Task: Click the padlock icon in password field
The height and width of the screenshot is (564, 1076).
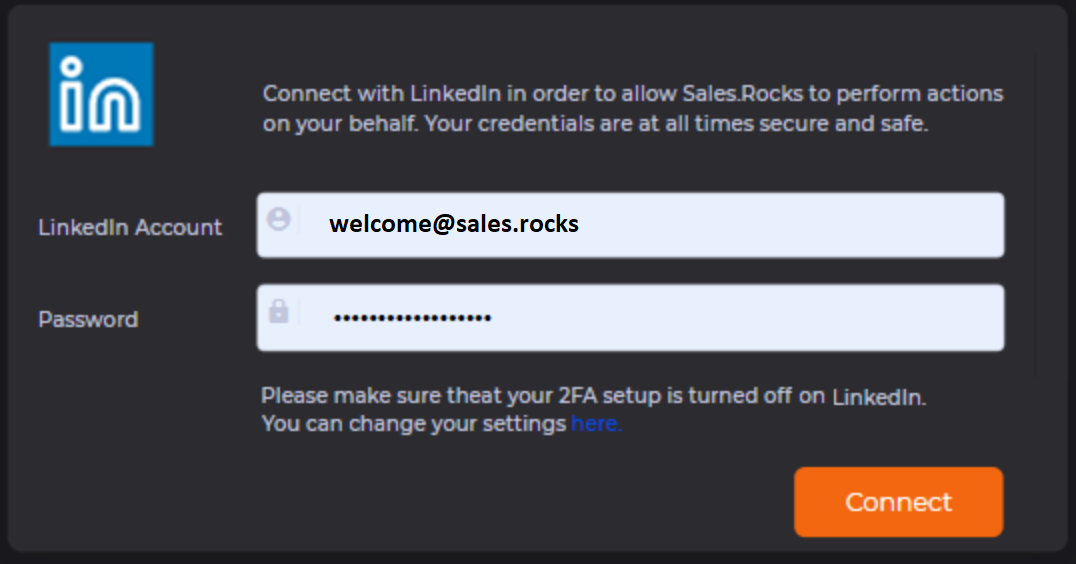Action: 279,312
